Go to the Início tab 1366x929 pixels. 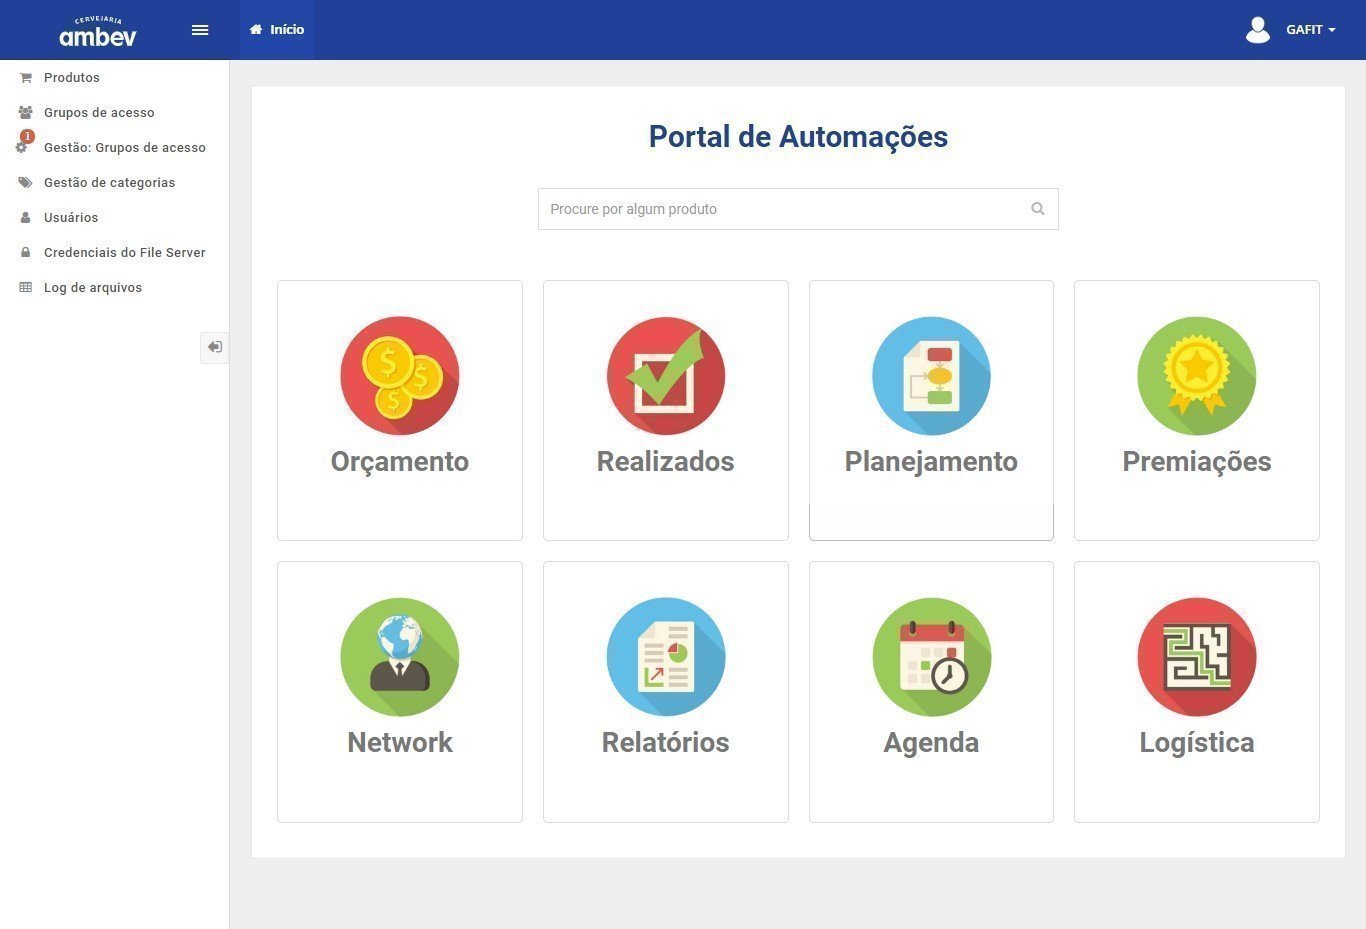point(277,30)
